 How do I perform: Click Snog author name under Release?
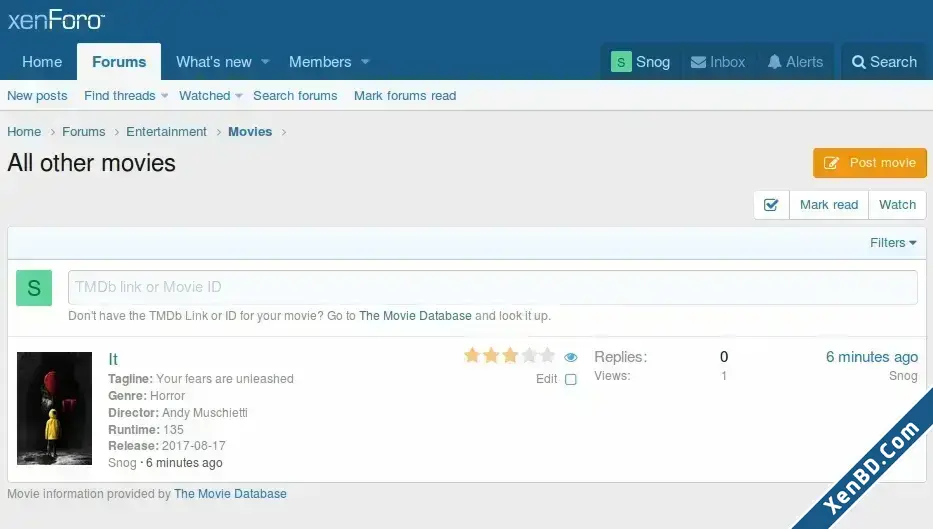[122, 463]
